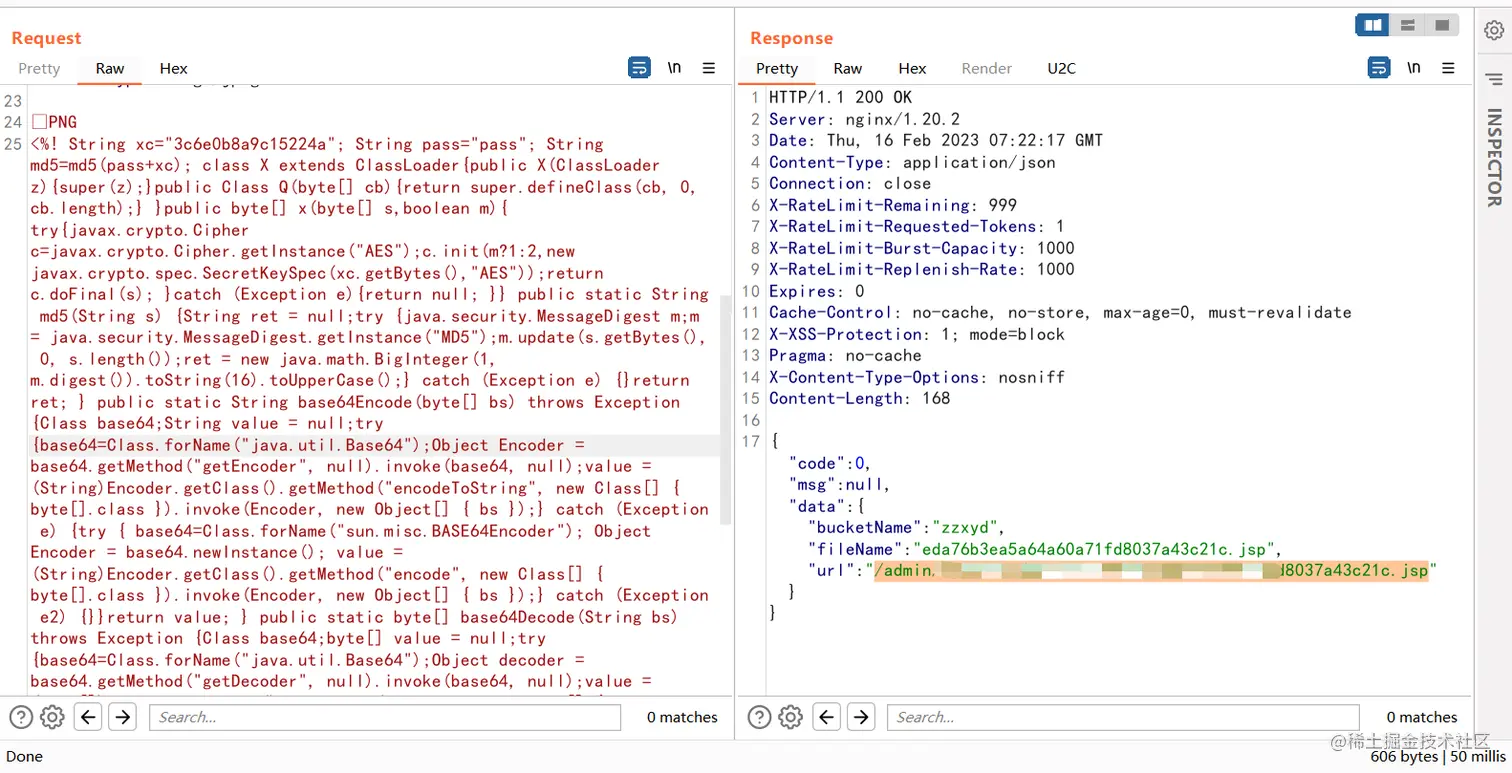The height and width of the screenshot is (773, 1512).
Task: Click the Pragma: no-cache header line
Action: tap(845, 355)
